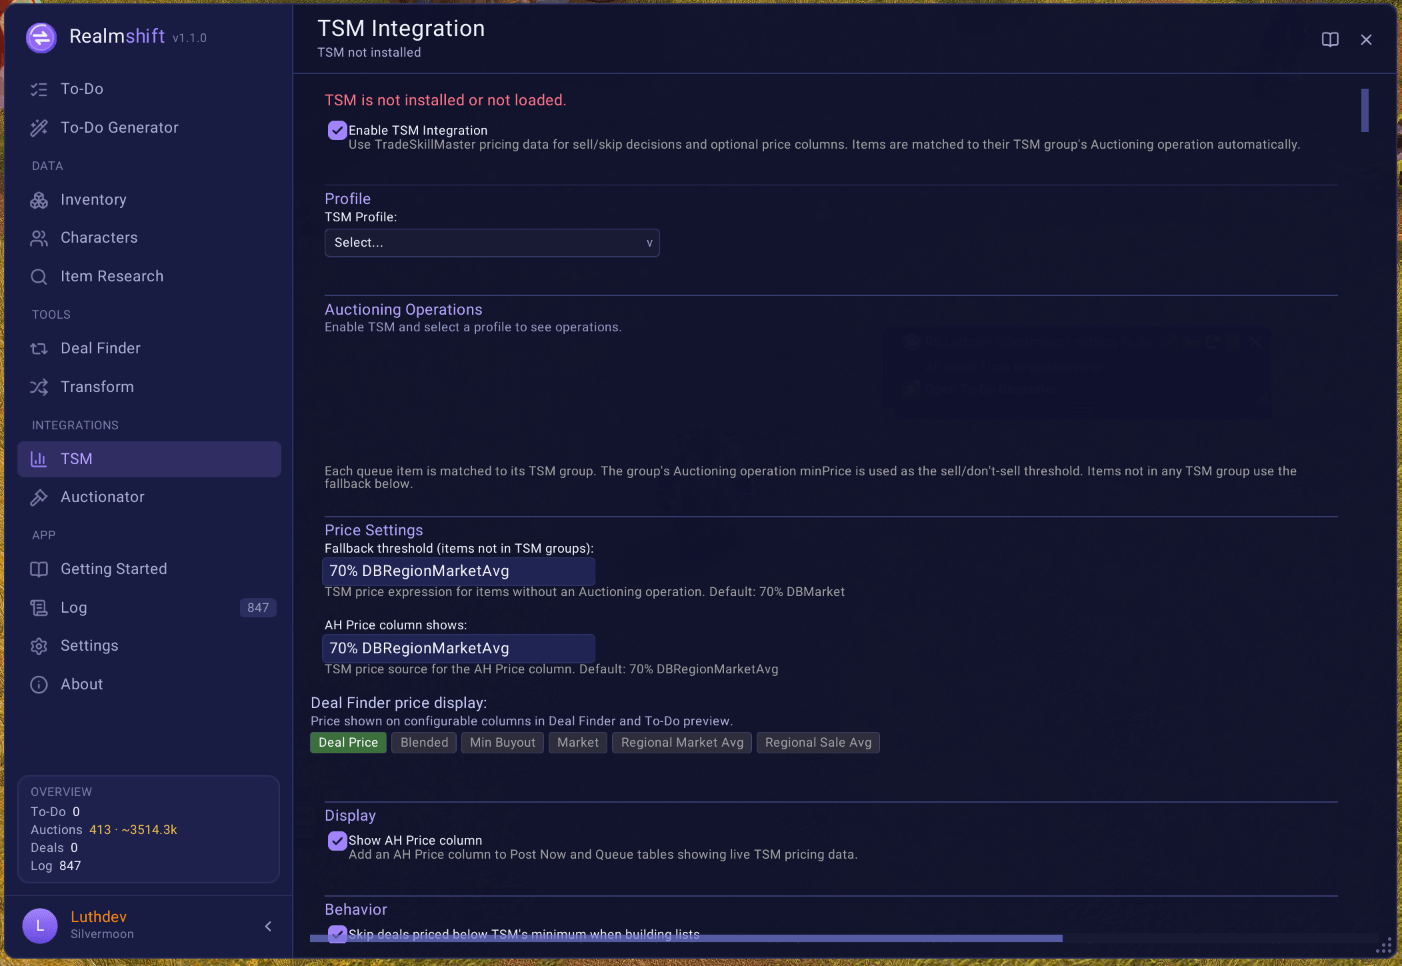Image resolution: width=1402 pixels, height=966 pixels.
Task: Uncheck Show AH Price column
Action: [x=337, y=841]
